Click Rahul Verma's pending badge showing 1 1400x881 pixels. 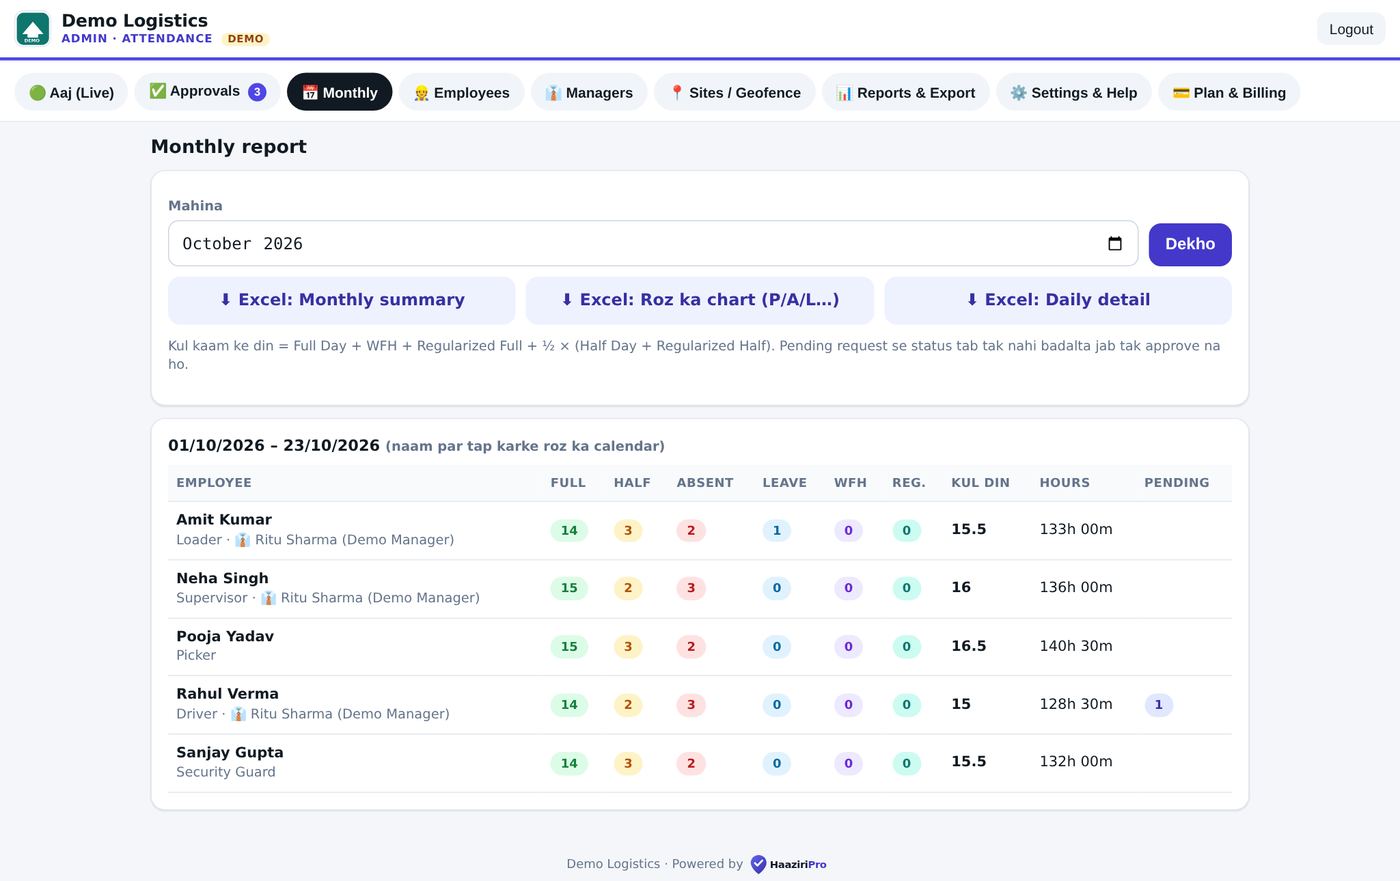click(1159, 705)
